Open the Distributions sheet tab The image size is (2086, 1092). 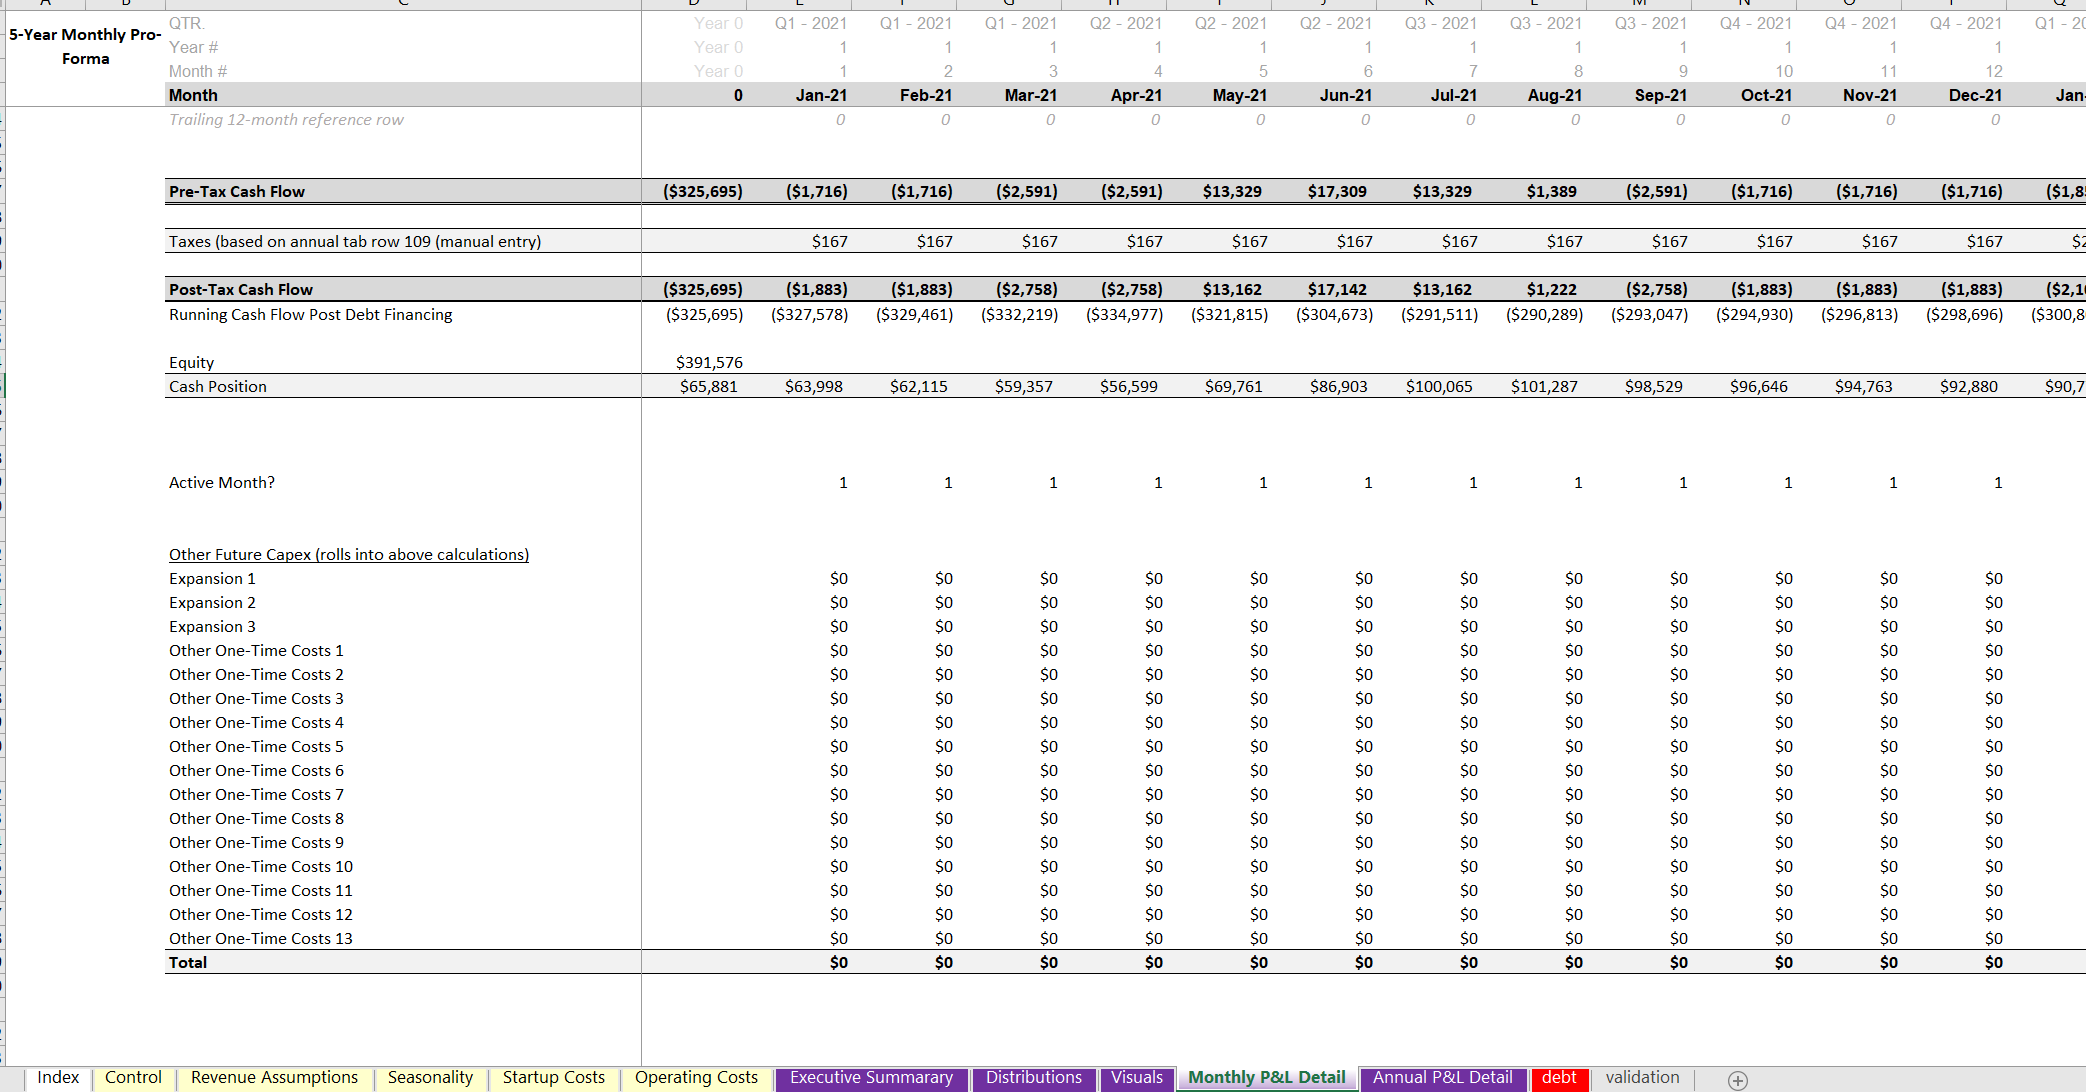(x=1035, y=1078)
